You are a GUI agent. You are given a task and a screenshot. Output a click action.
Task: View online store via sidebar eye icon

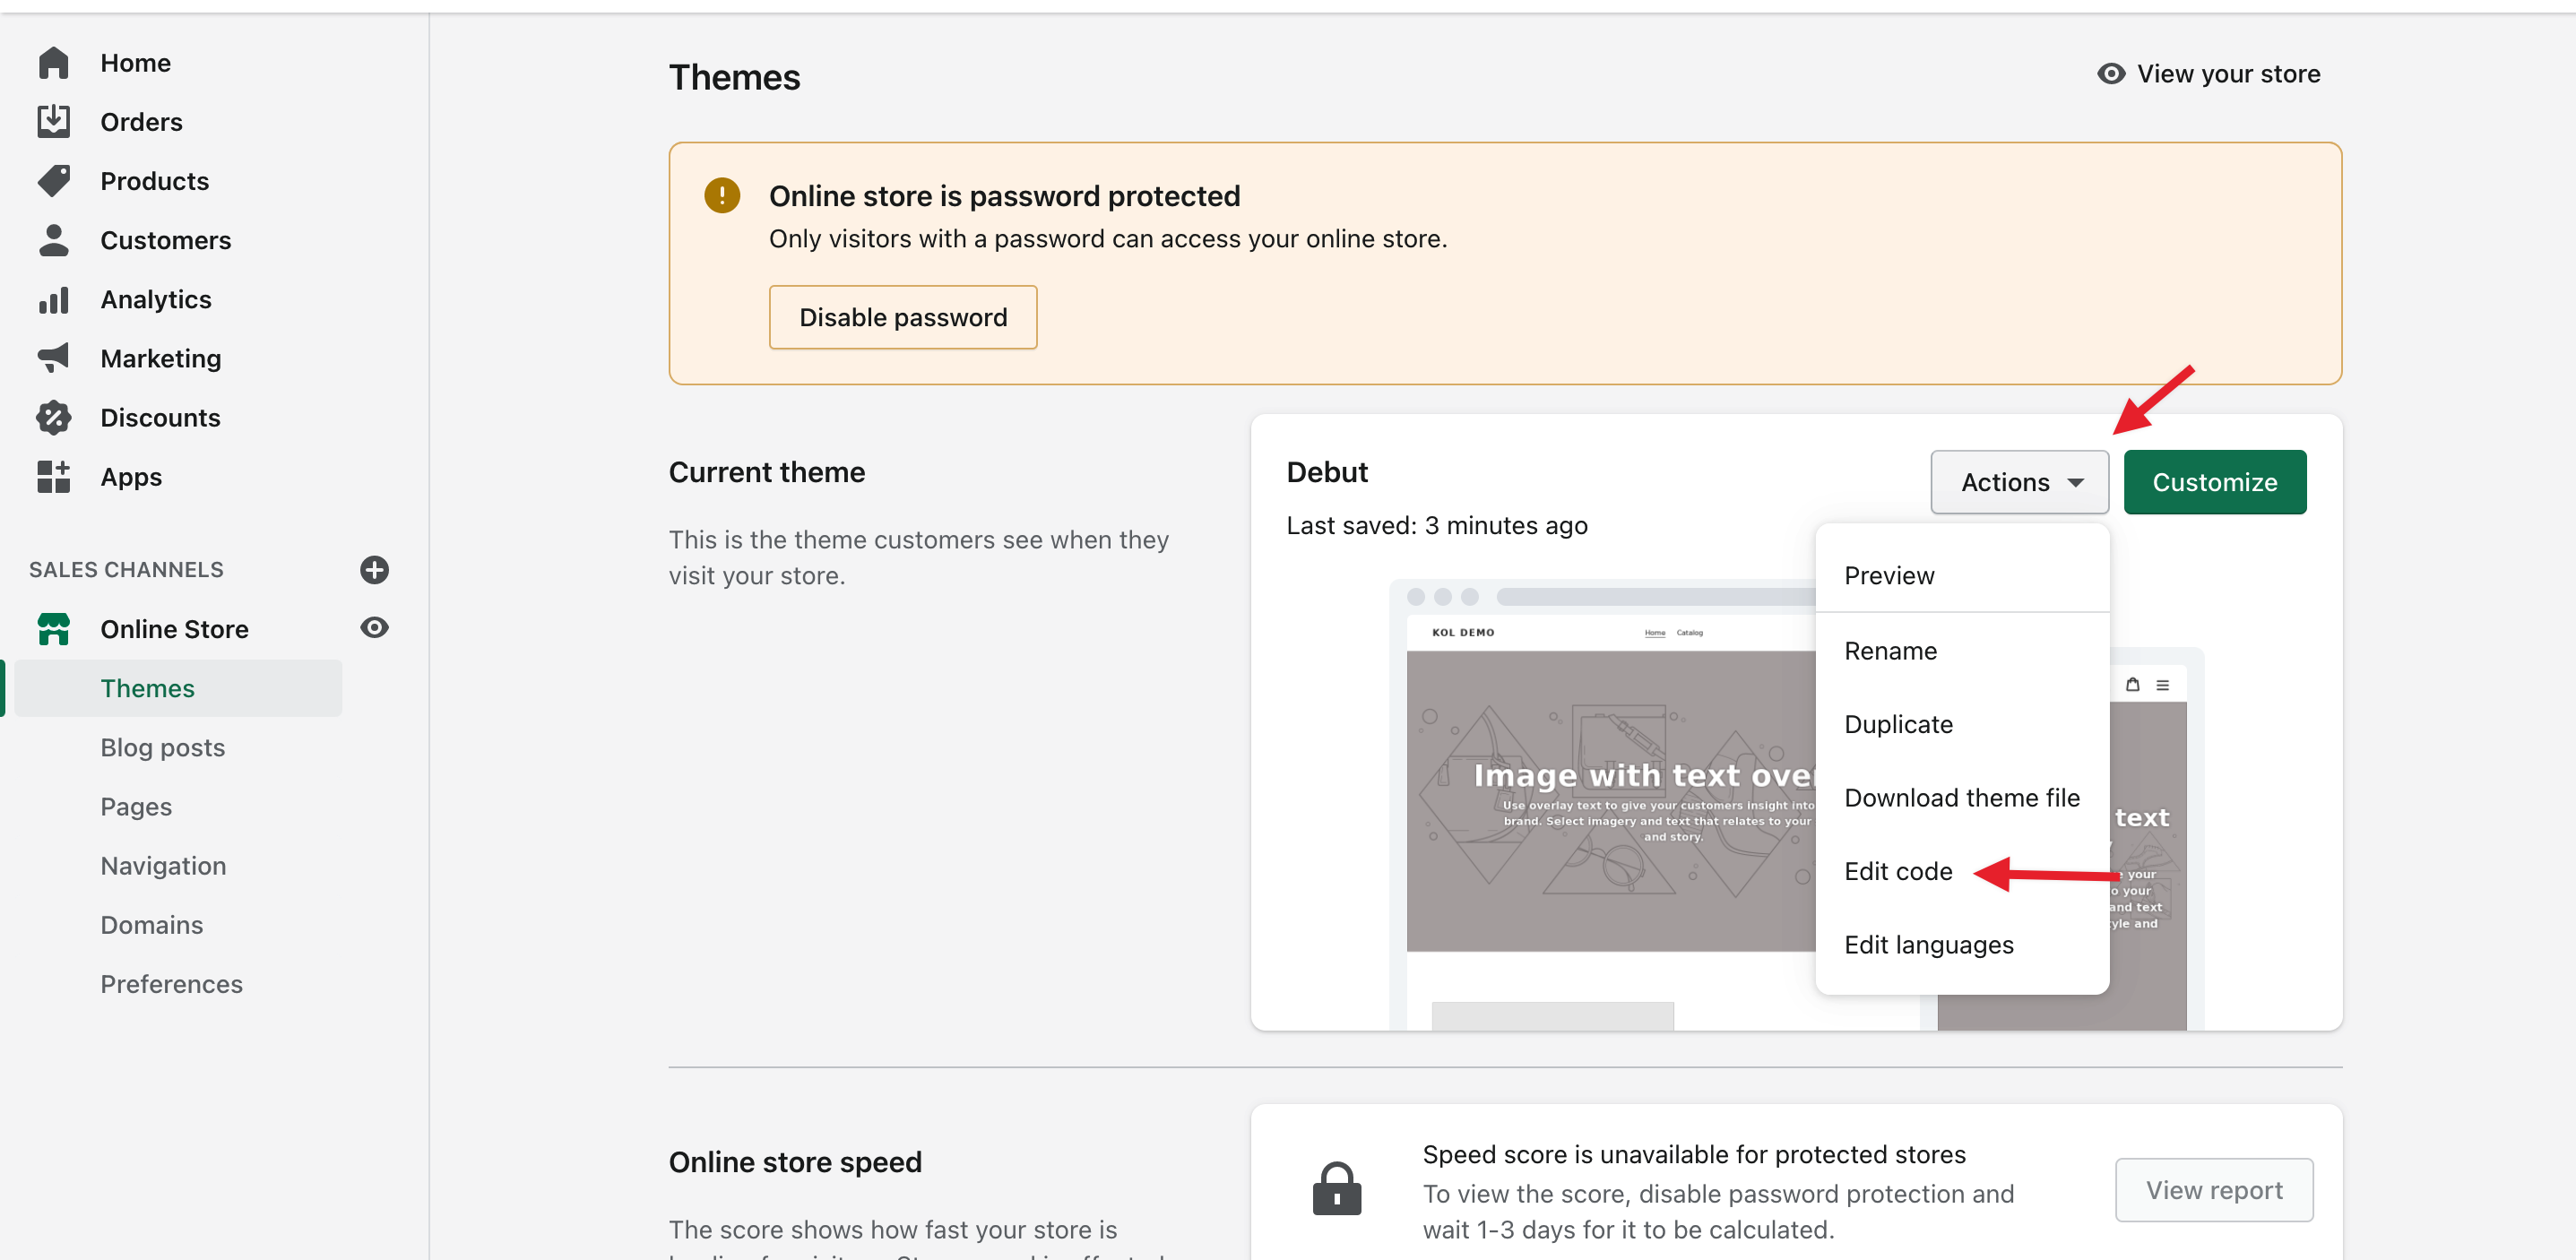(374, 628)
